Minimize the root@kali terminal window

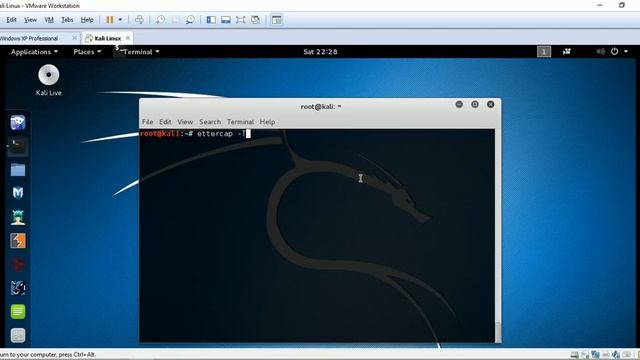click(459, 104)
